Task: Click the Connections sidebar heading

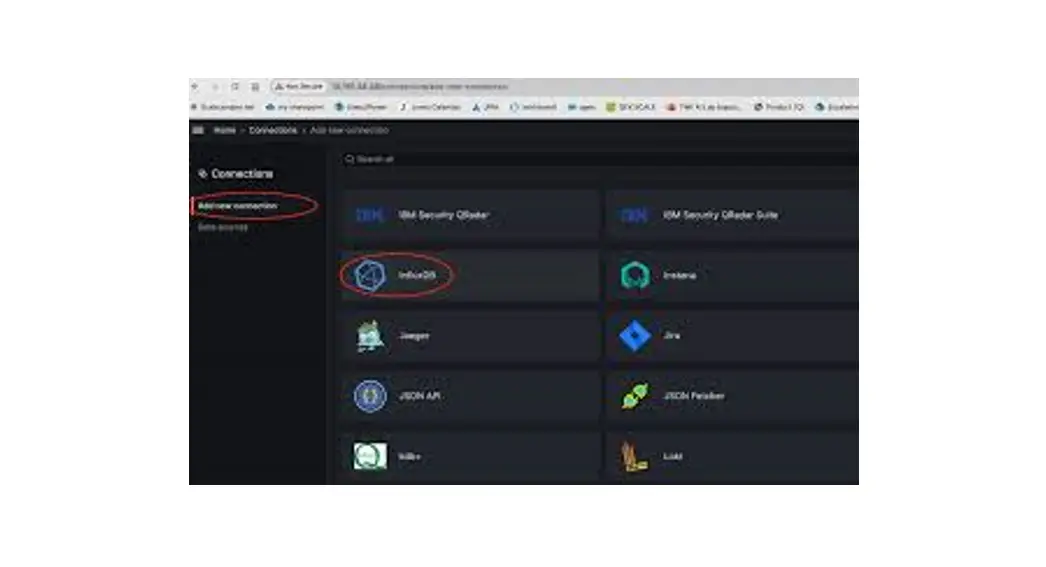Action: [x=242, y=173]
